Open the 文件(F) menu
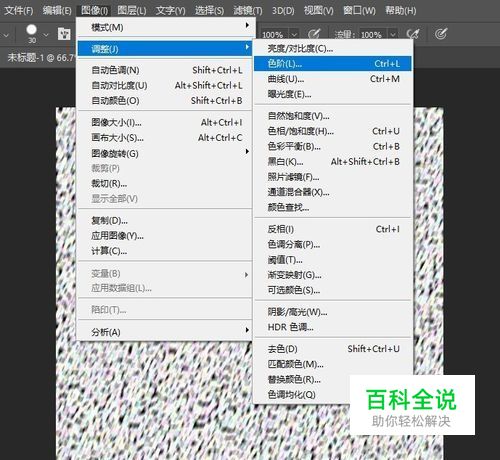Image resolution: width=500 pixels, height=460 pixels. (19, 11)
